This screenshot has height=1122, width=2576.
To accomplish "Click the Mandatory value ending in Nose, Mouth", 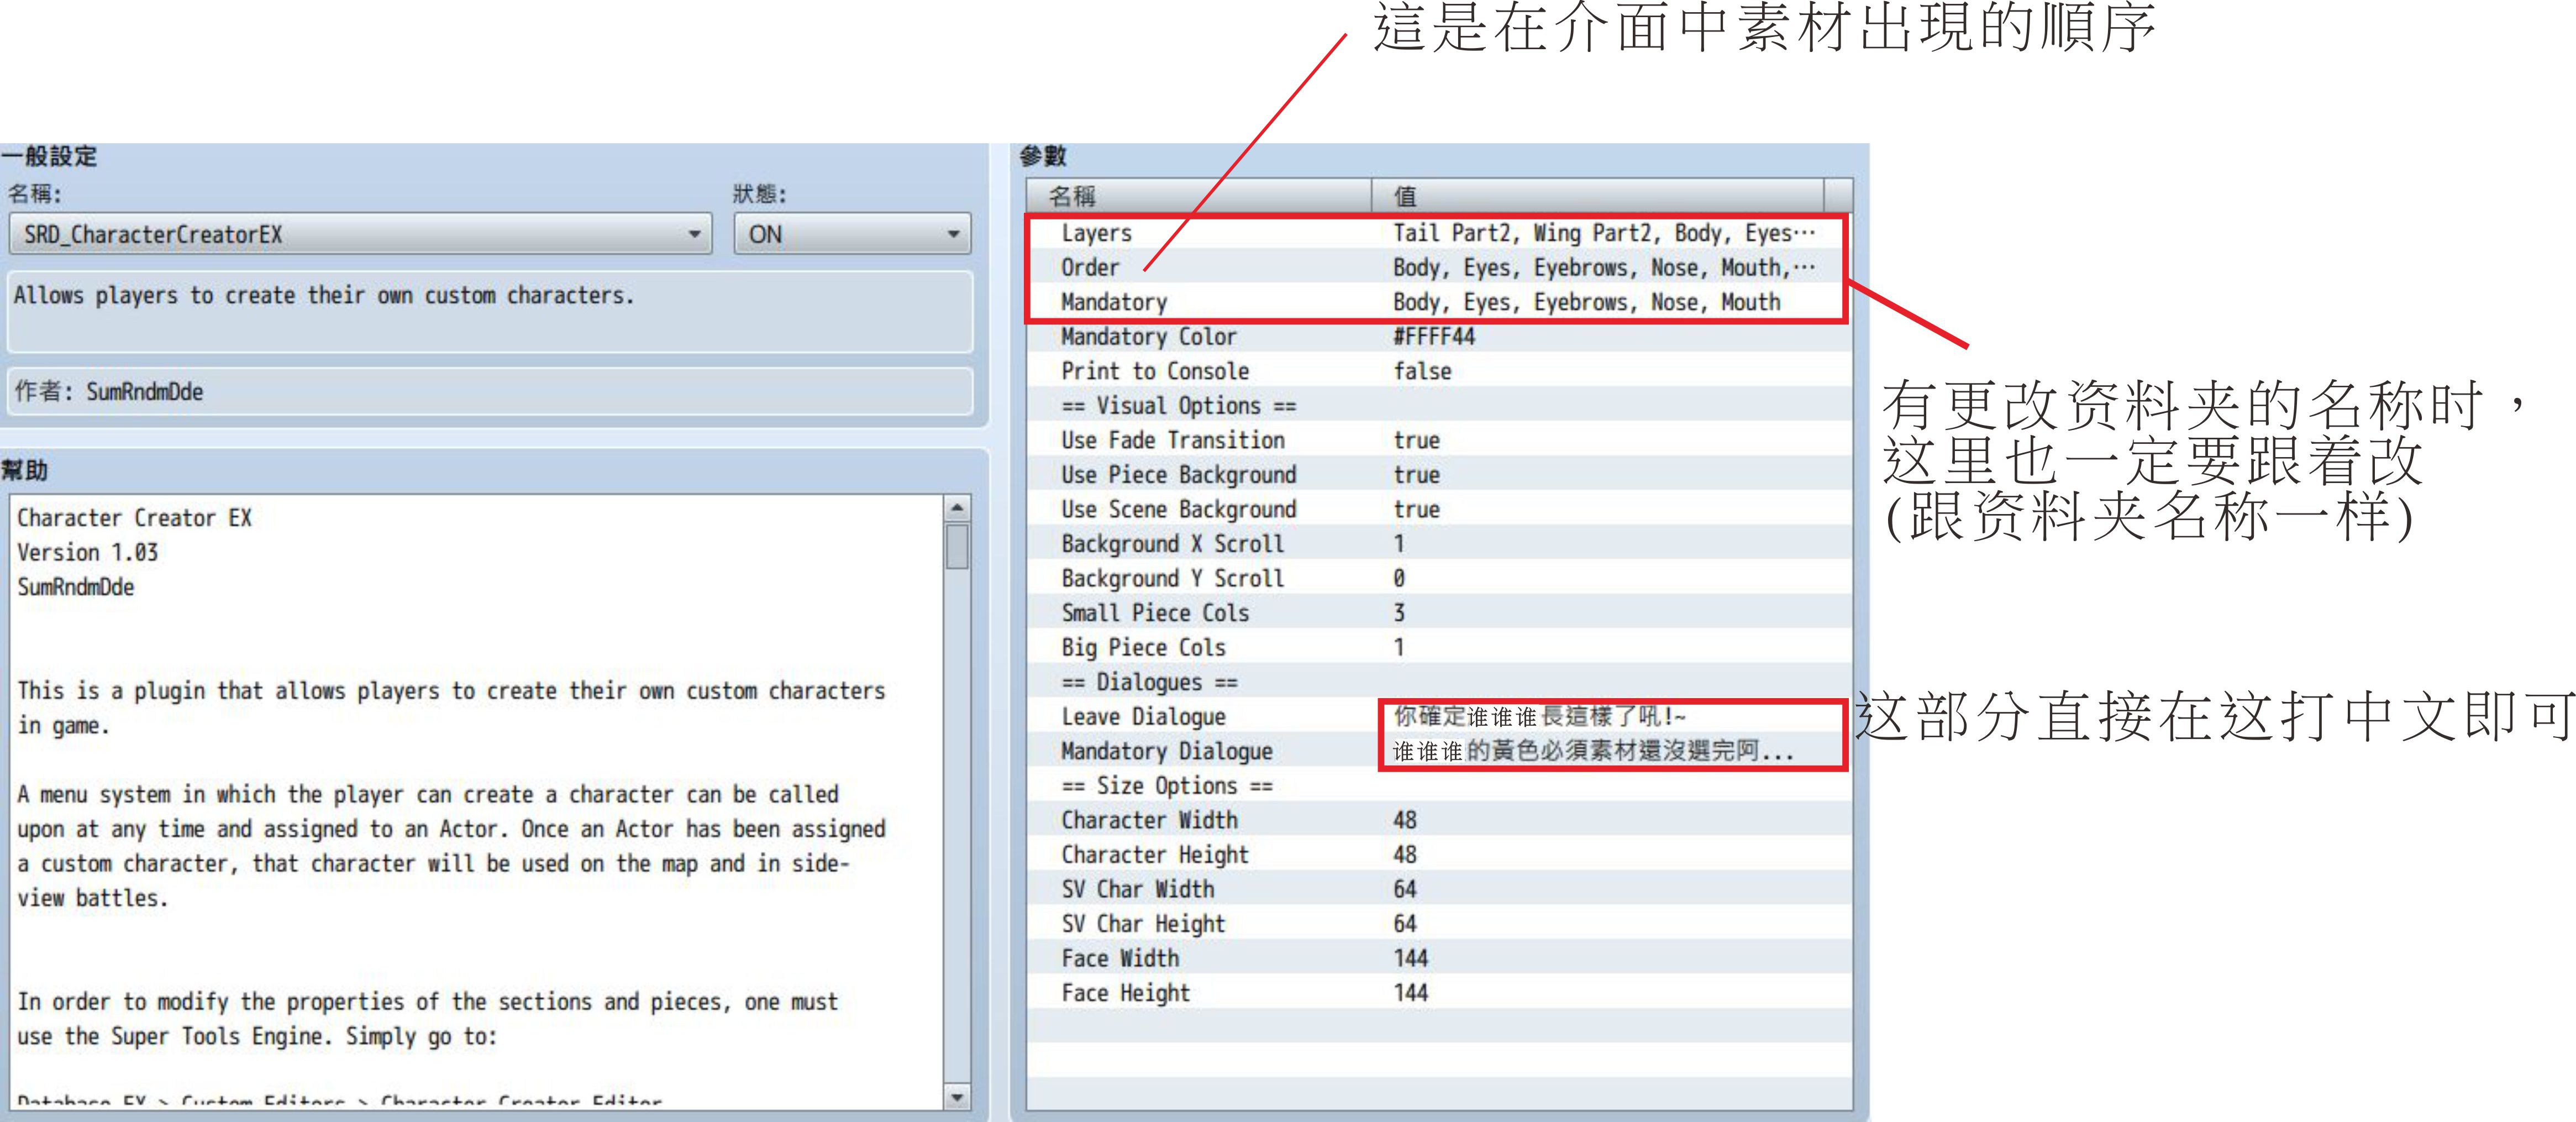I will pyautogui.click(x=1586, y=302).
